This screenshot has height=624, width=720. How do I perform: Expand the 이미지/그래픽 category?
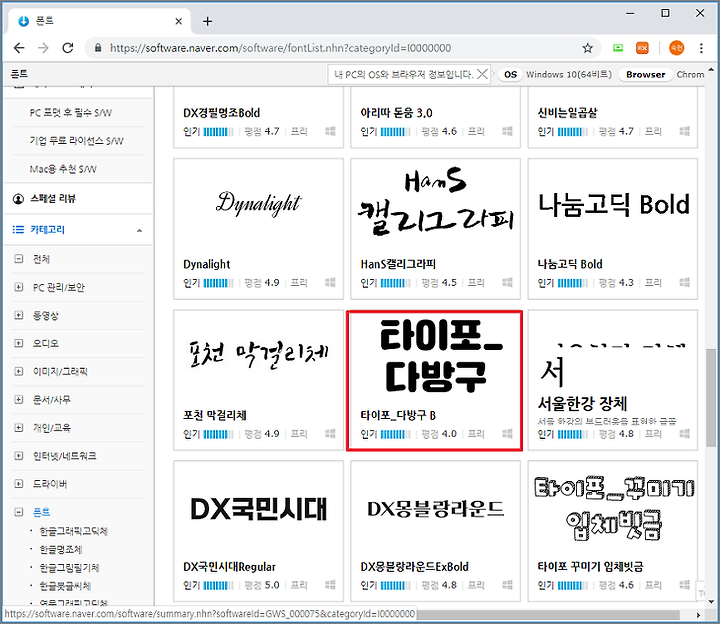pos(19,371)
